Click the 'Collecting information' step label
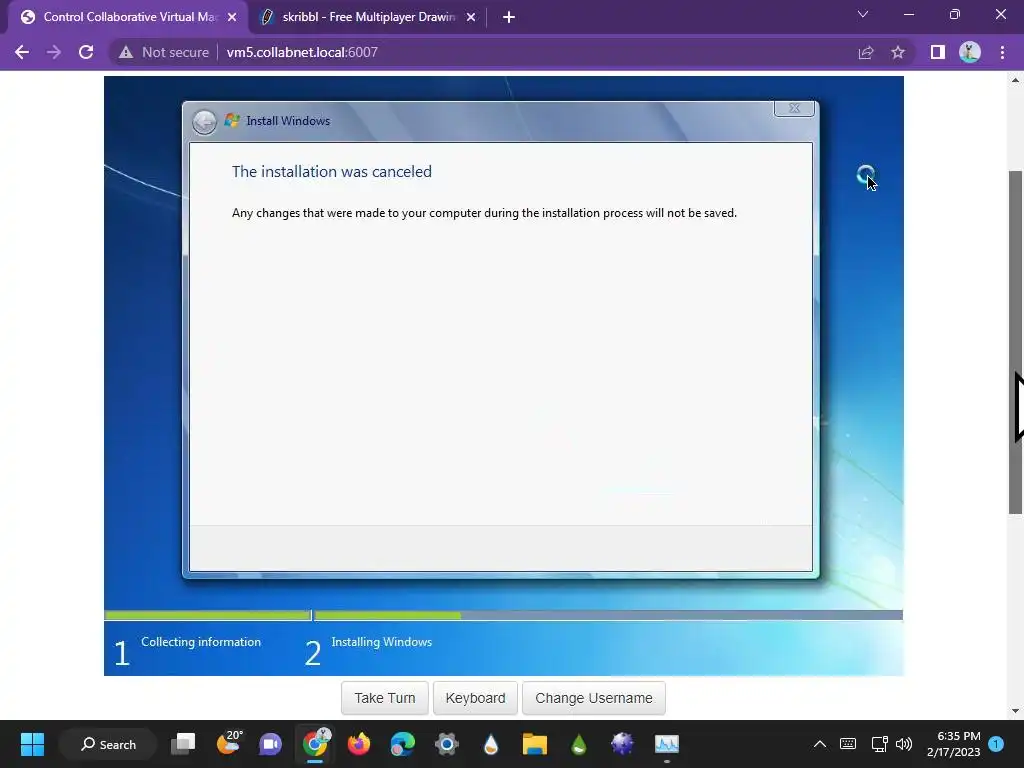 (x=201, y=642)
